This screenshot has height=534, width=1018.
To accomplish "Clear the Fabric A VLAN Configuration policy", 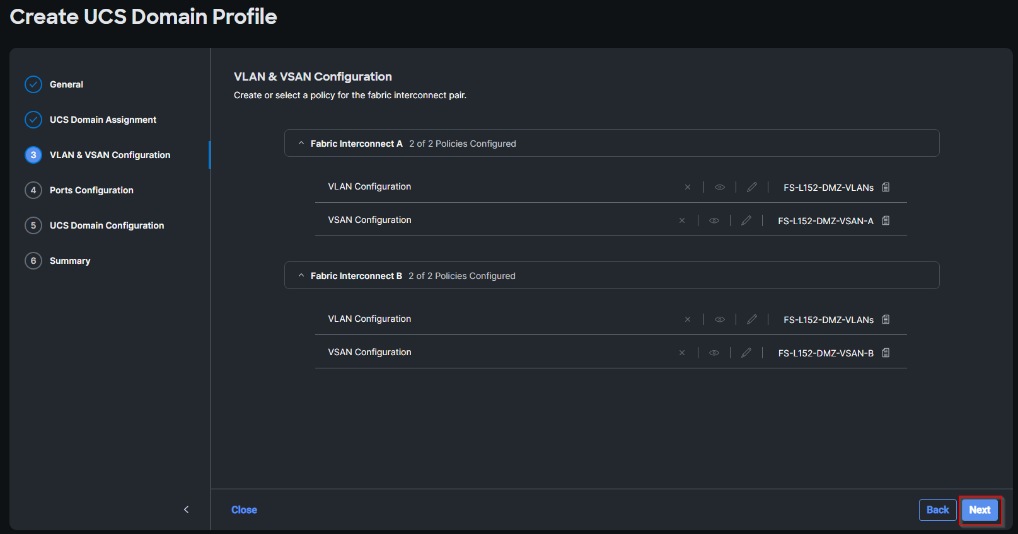I will pyautogui.click(x=687, y=187).
